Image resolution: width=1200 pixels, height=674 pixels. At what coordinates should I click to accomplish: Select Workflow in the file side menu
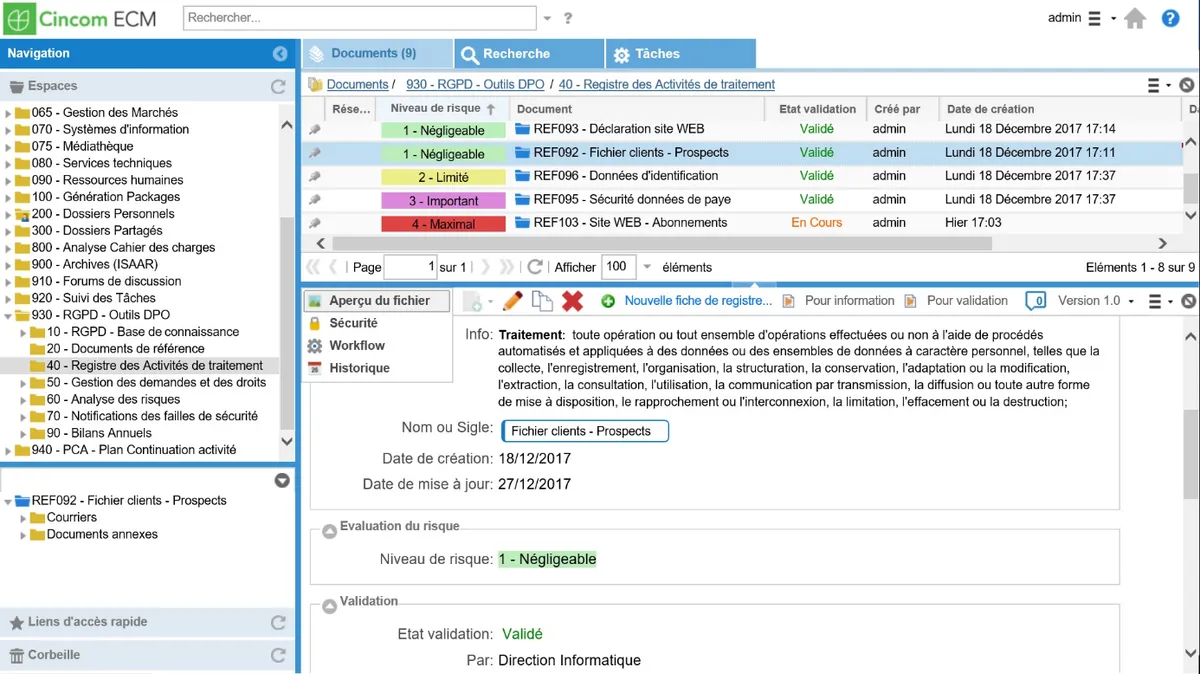[x=357, y=346]
